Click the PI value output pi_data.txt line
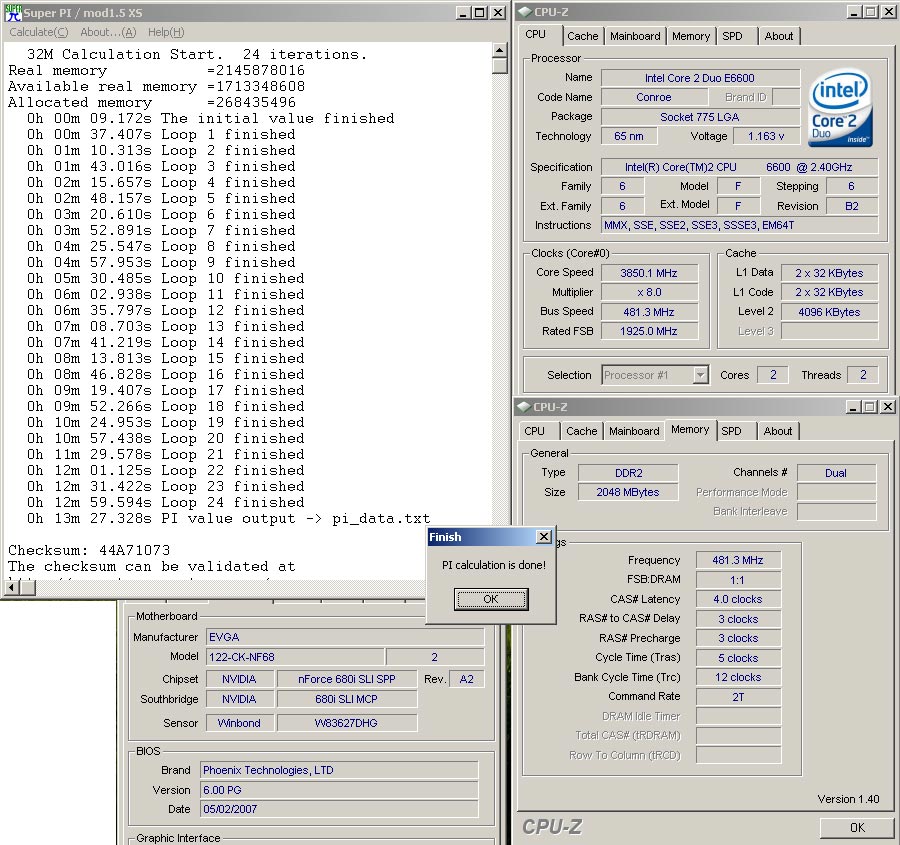The image size is (900, 845). tap(228, 519)
